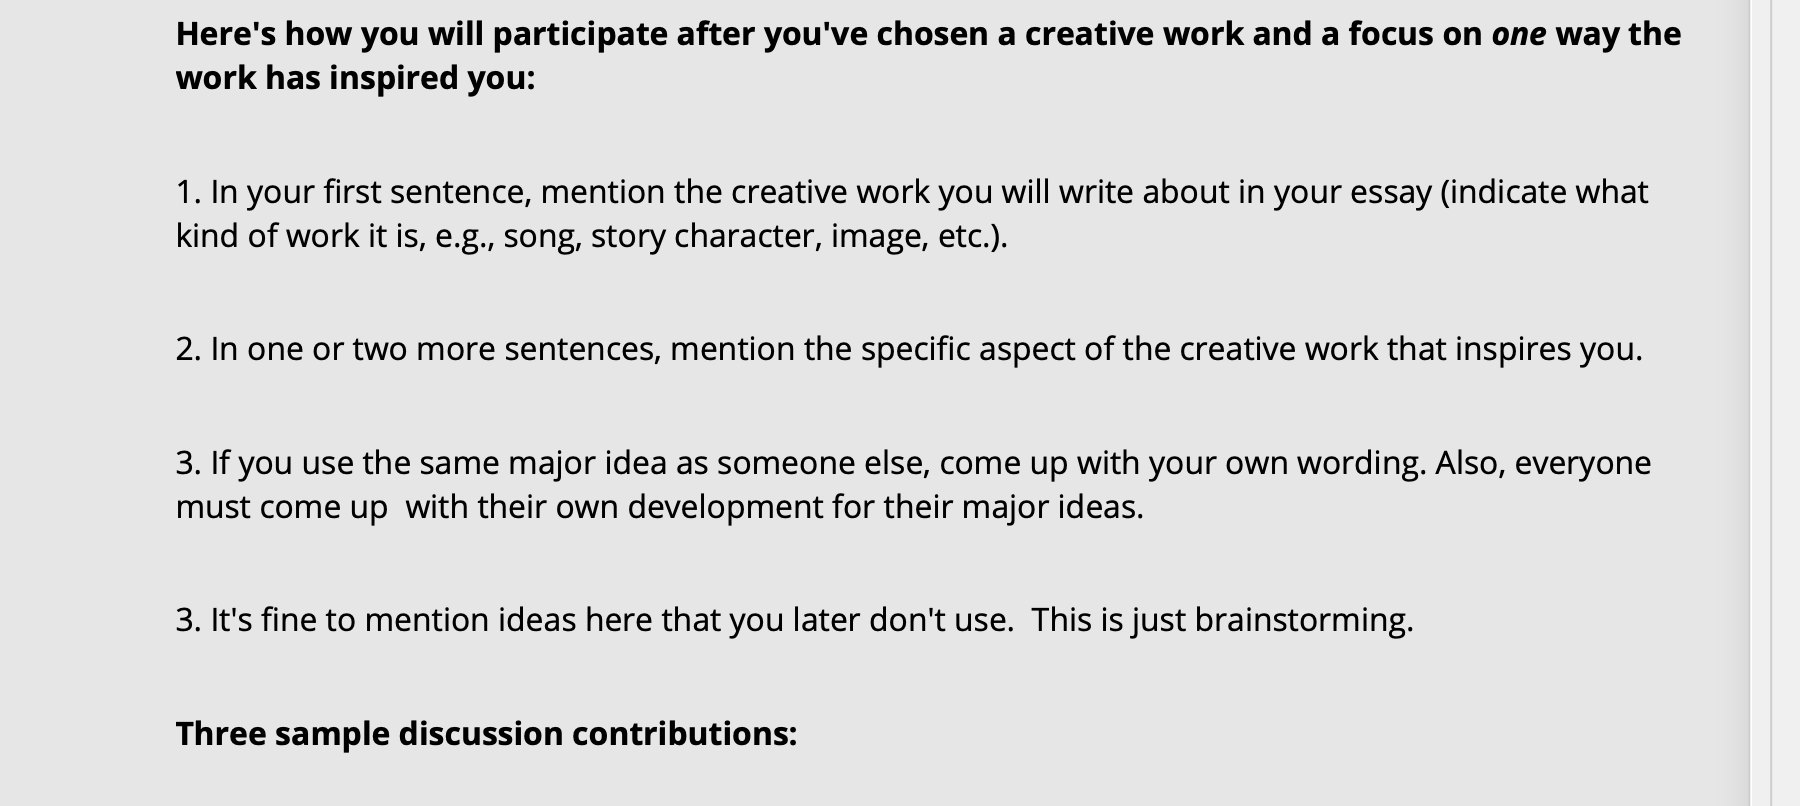Click the sentence beginning "1. In your first sentence"

(x=912, y=213)
